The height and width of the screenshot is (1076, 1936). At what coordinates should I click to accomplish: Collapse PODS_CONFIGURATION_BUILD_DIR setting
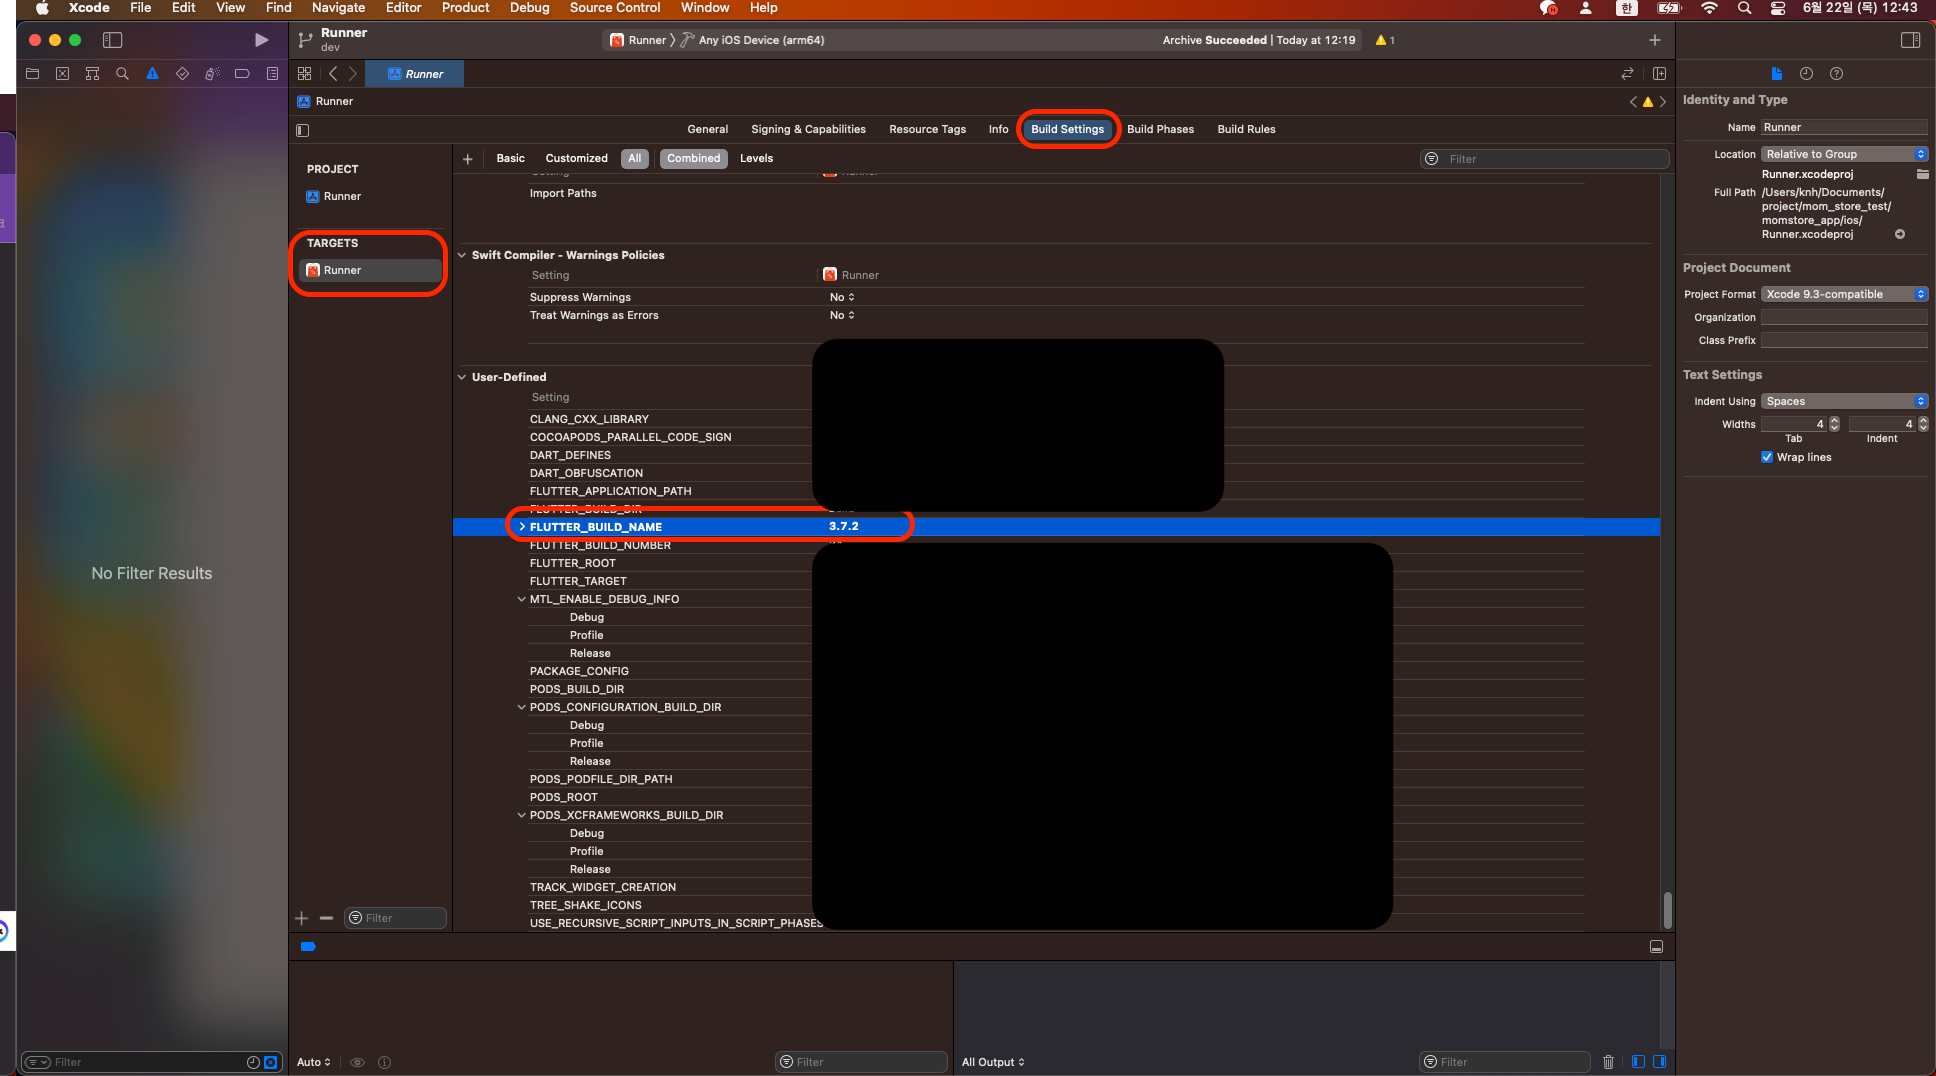point(521,707)
